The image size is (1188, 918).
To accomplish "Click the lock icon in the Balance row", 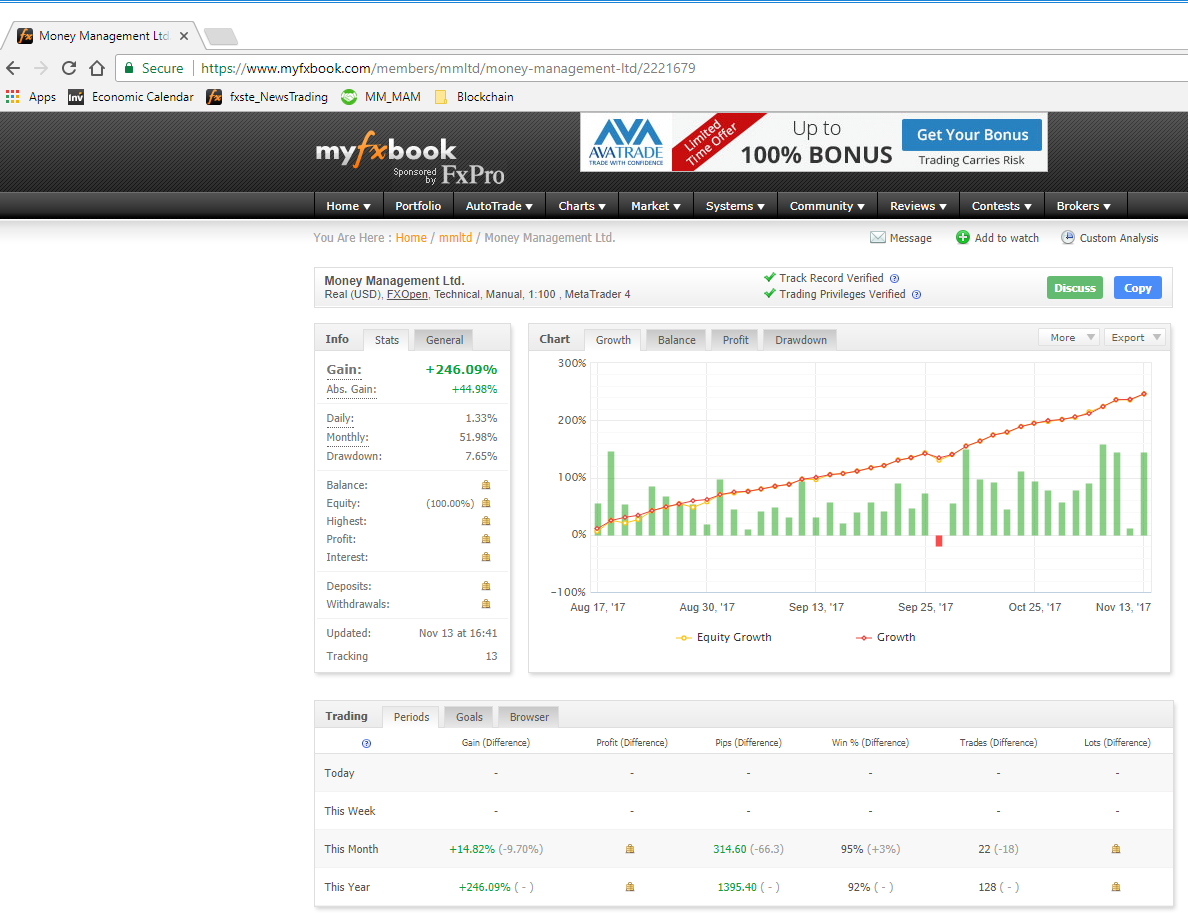I will click(x=486, y=485).
